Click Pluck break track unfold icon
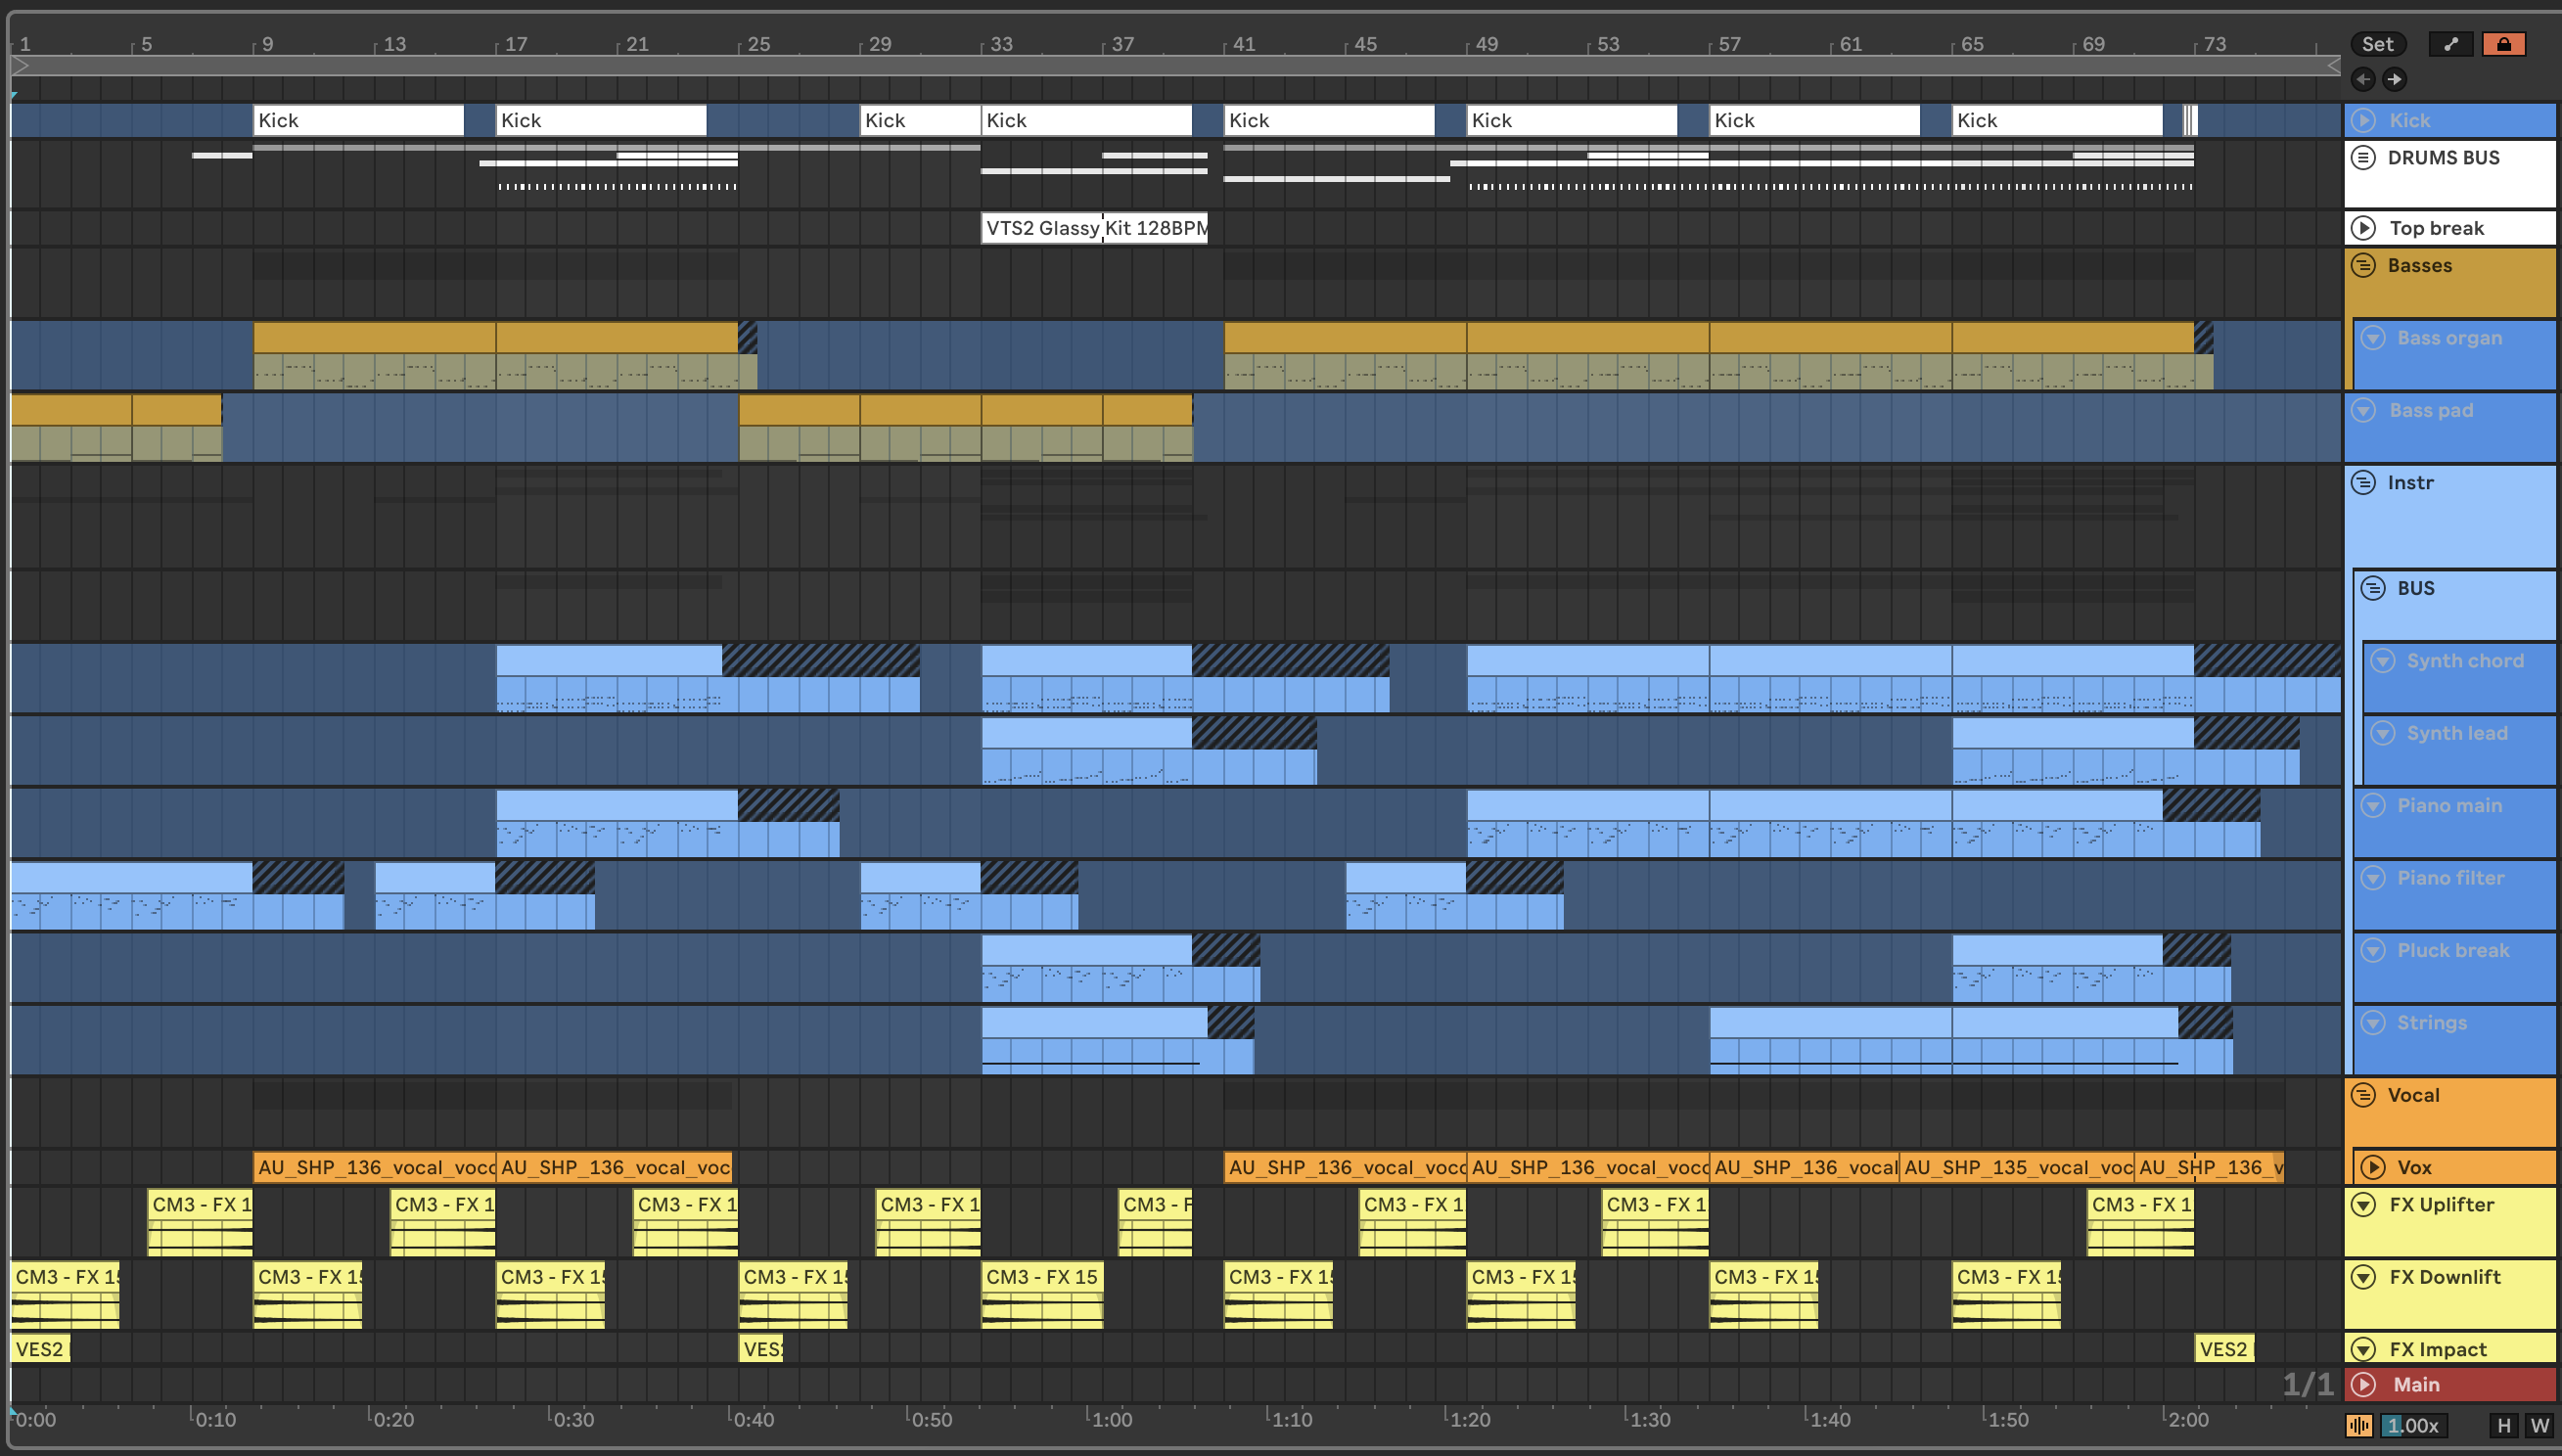Screen dimensions: 2562x1456 (2371, 950)
